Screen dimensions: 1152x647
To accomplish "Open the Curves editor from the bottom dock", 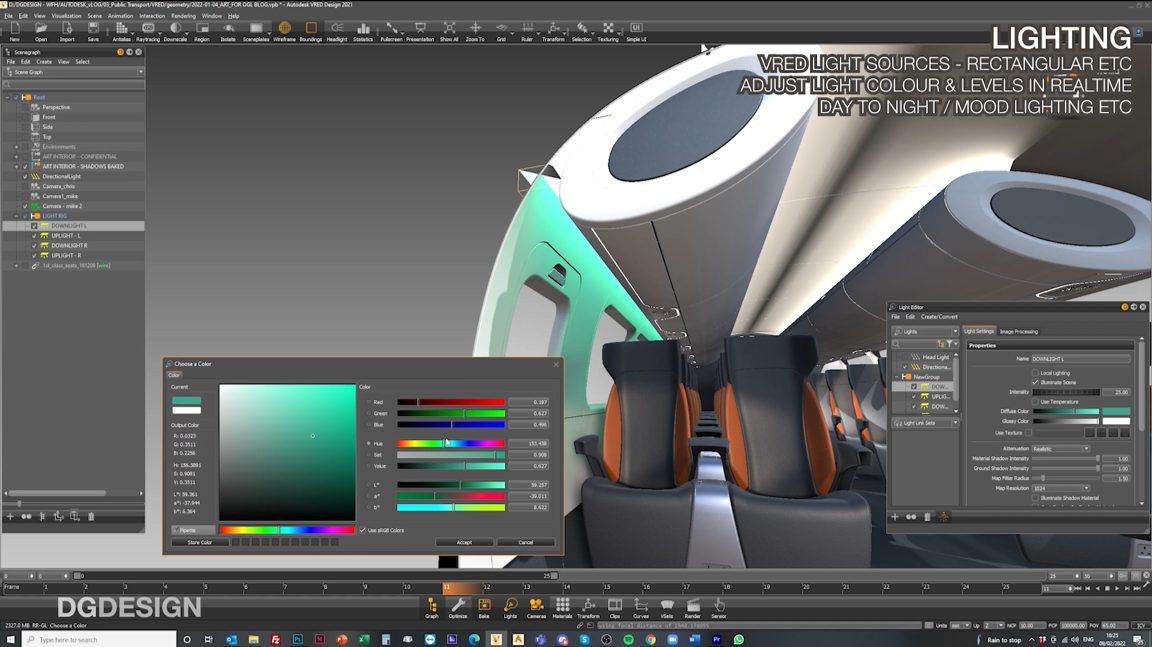I will coord(639,603).
